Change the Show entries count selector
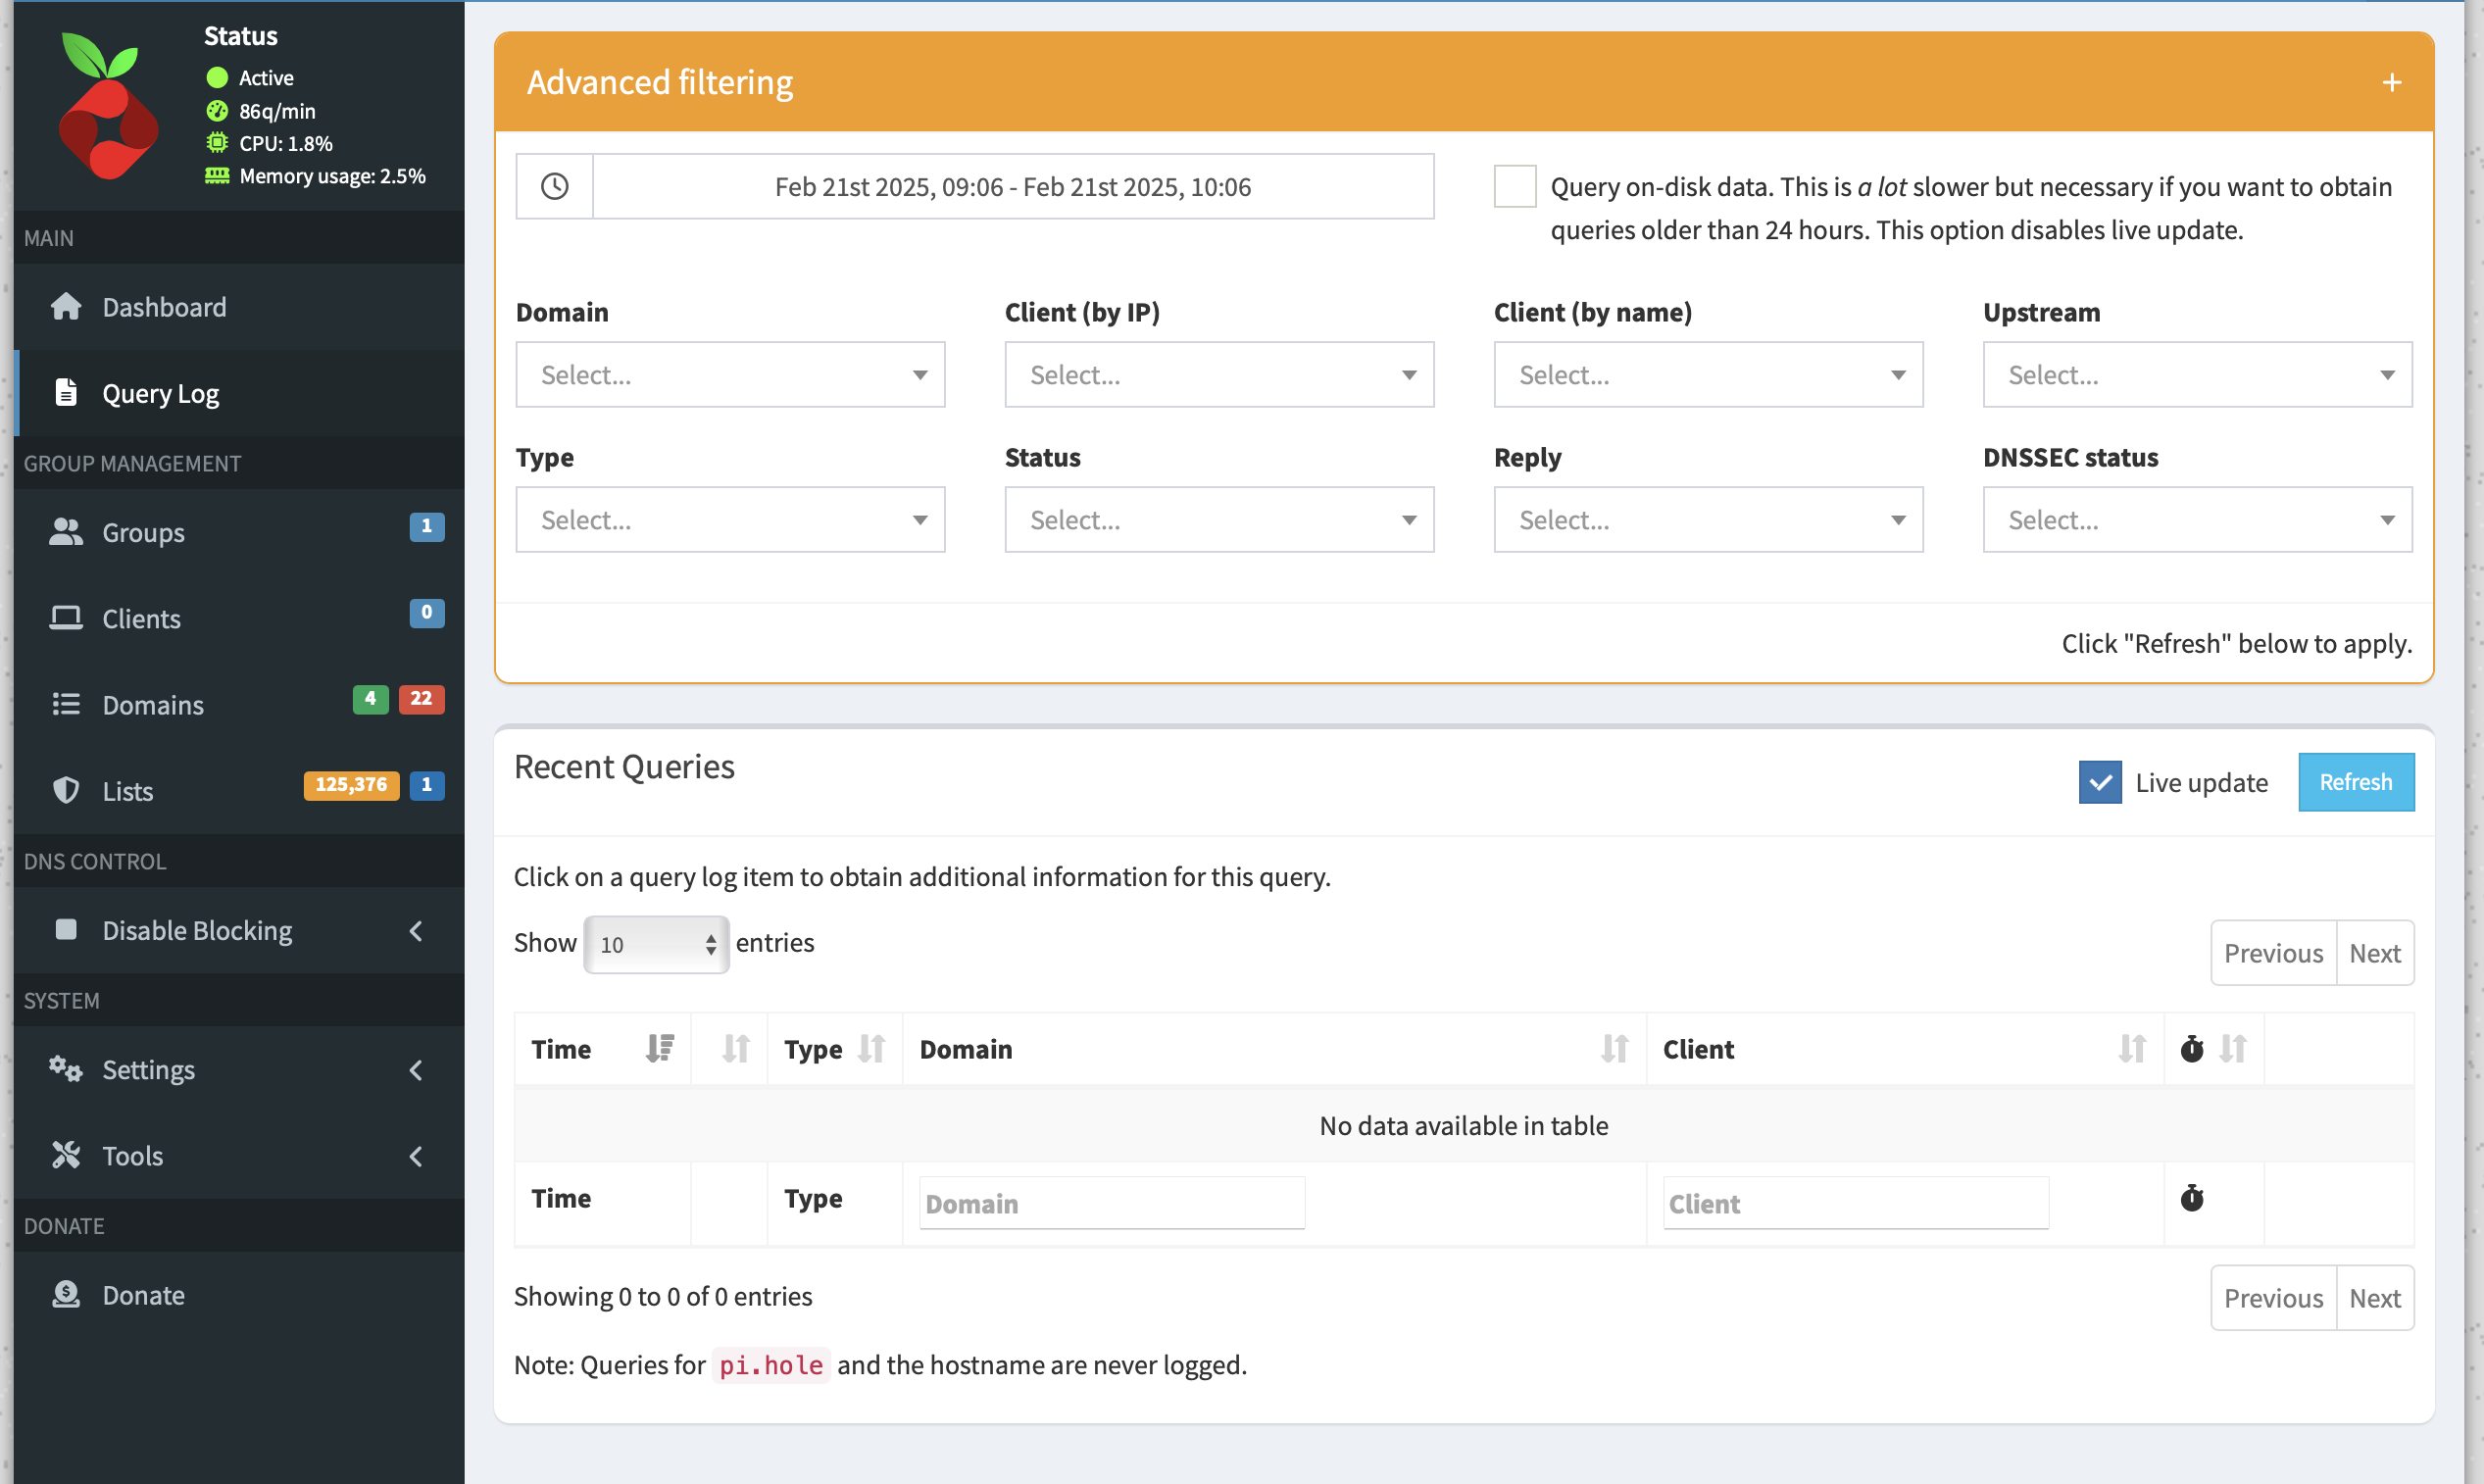The width and height of the screenshot is (2484, 1484). [656, 943]
